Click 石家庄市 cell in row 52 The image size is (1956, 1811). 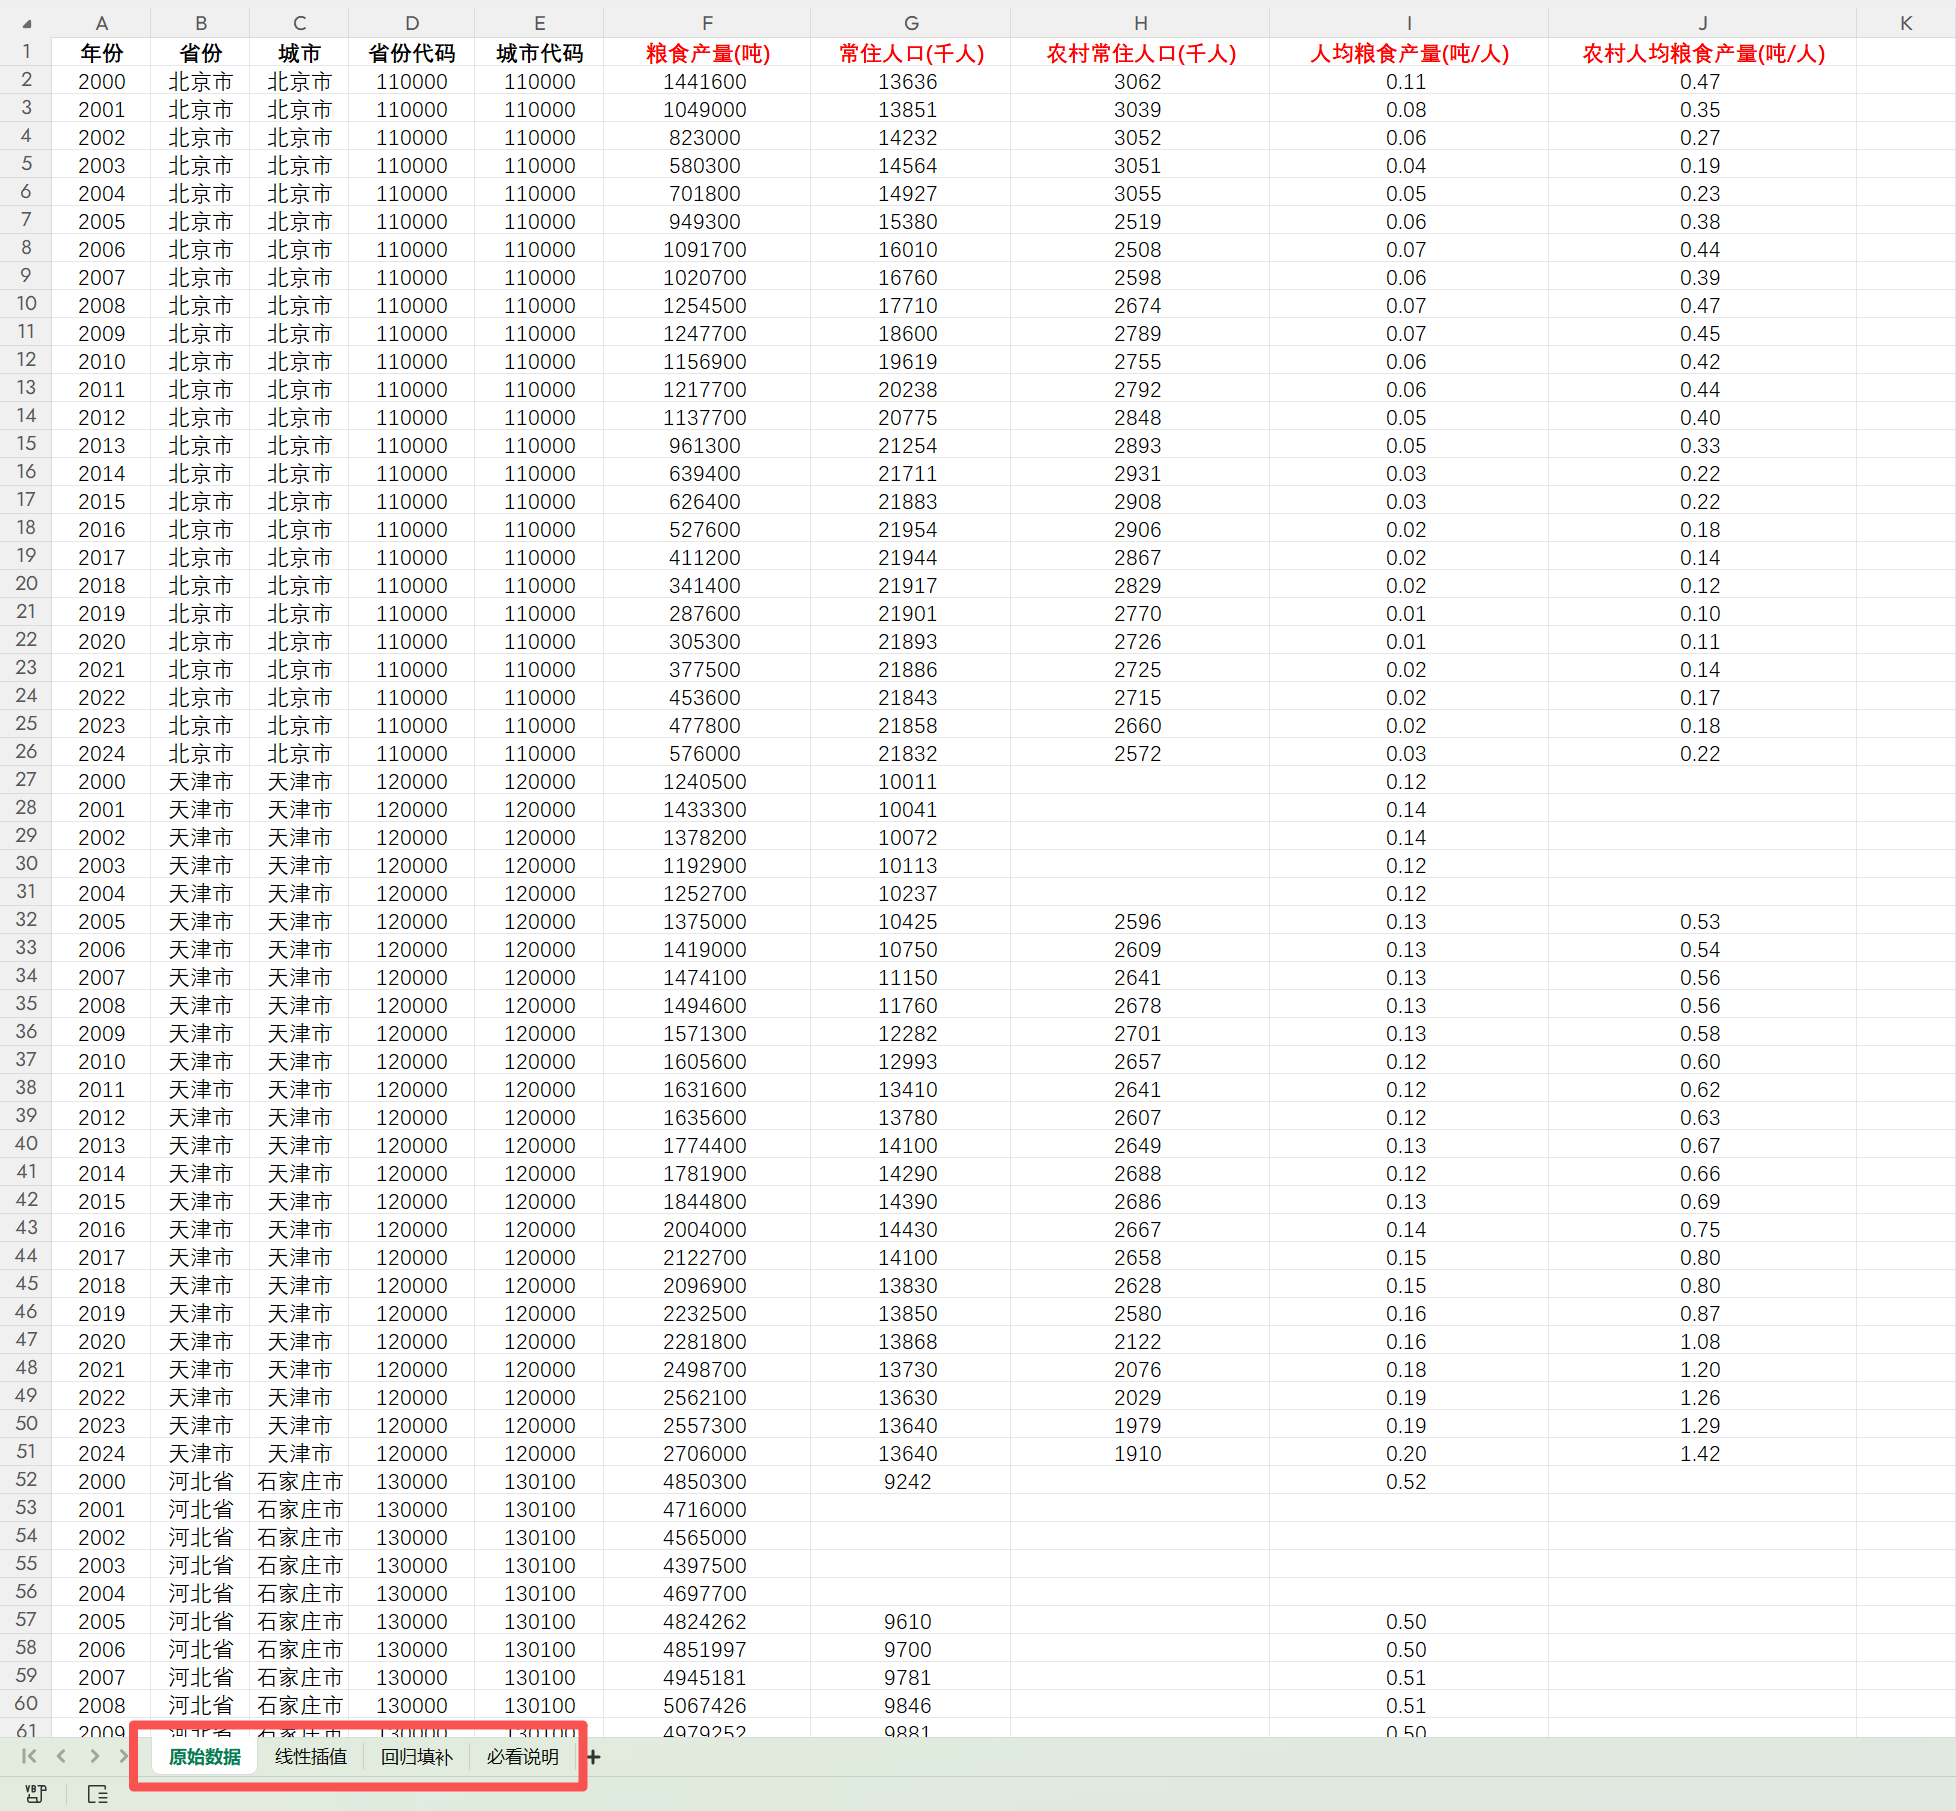click(299, 1481)
